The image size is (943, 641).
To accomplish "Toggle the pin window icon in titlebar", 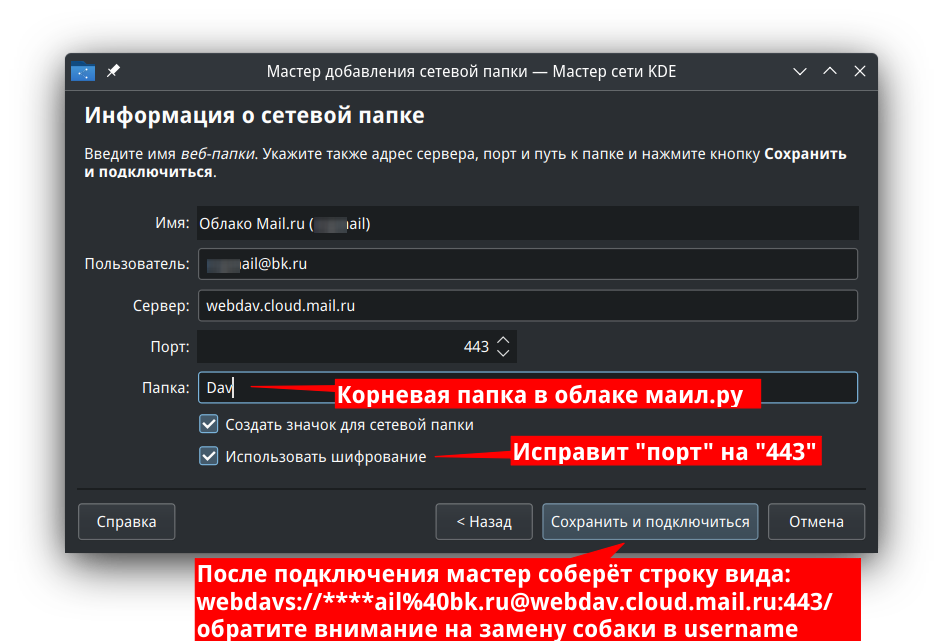I will click(114, 71).
